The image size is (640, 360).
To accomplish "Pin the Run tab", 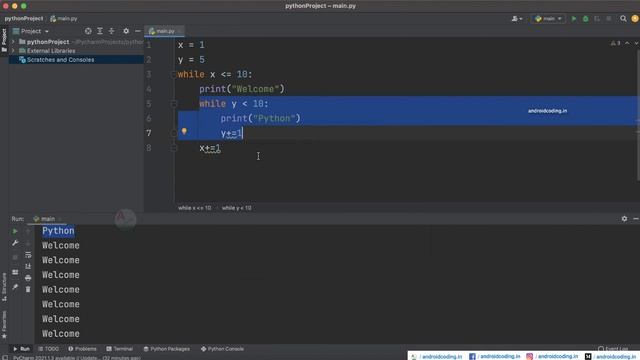I will point(15,287).
